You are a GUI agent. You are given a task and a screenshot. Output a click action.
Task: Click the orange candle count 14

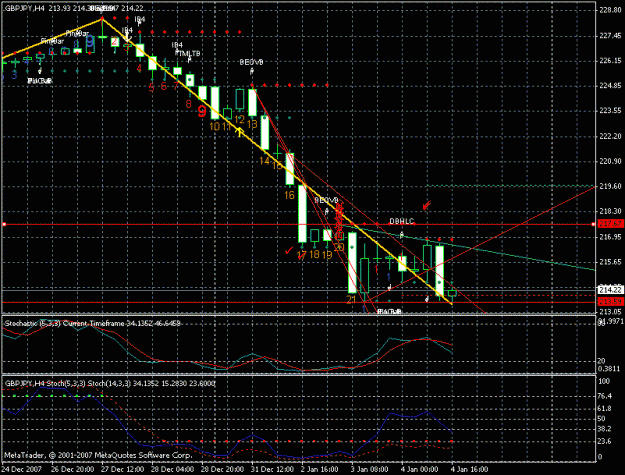[264, 161]
